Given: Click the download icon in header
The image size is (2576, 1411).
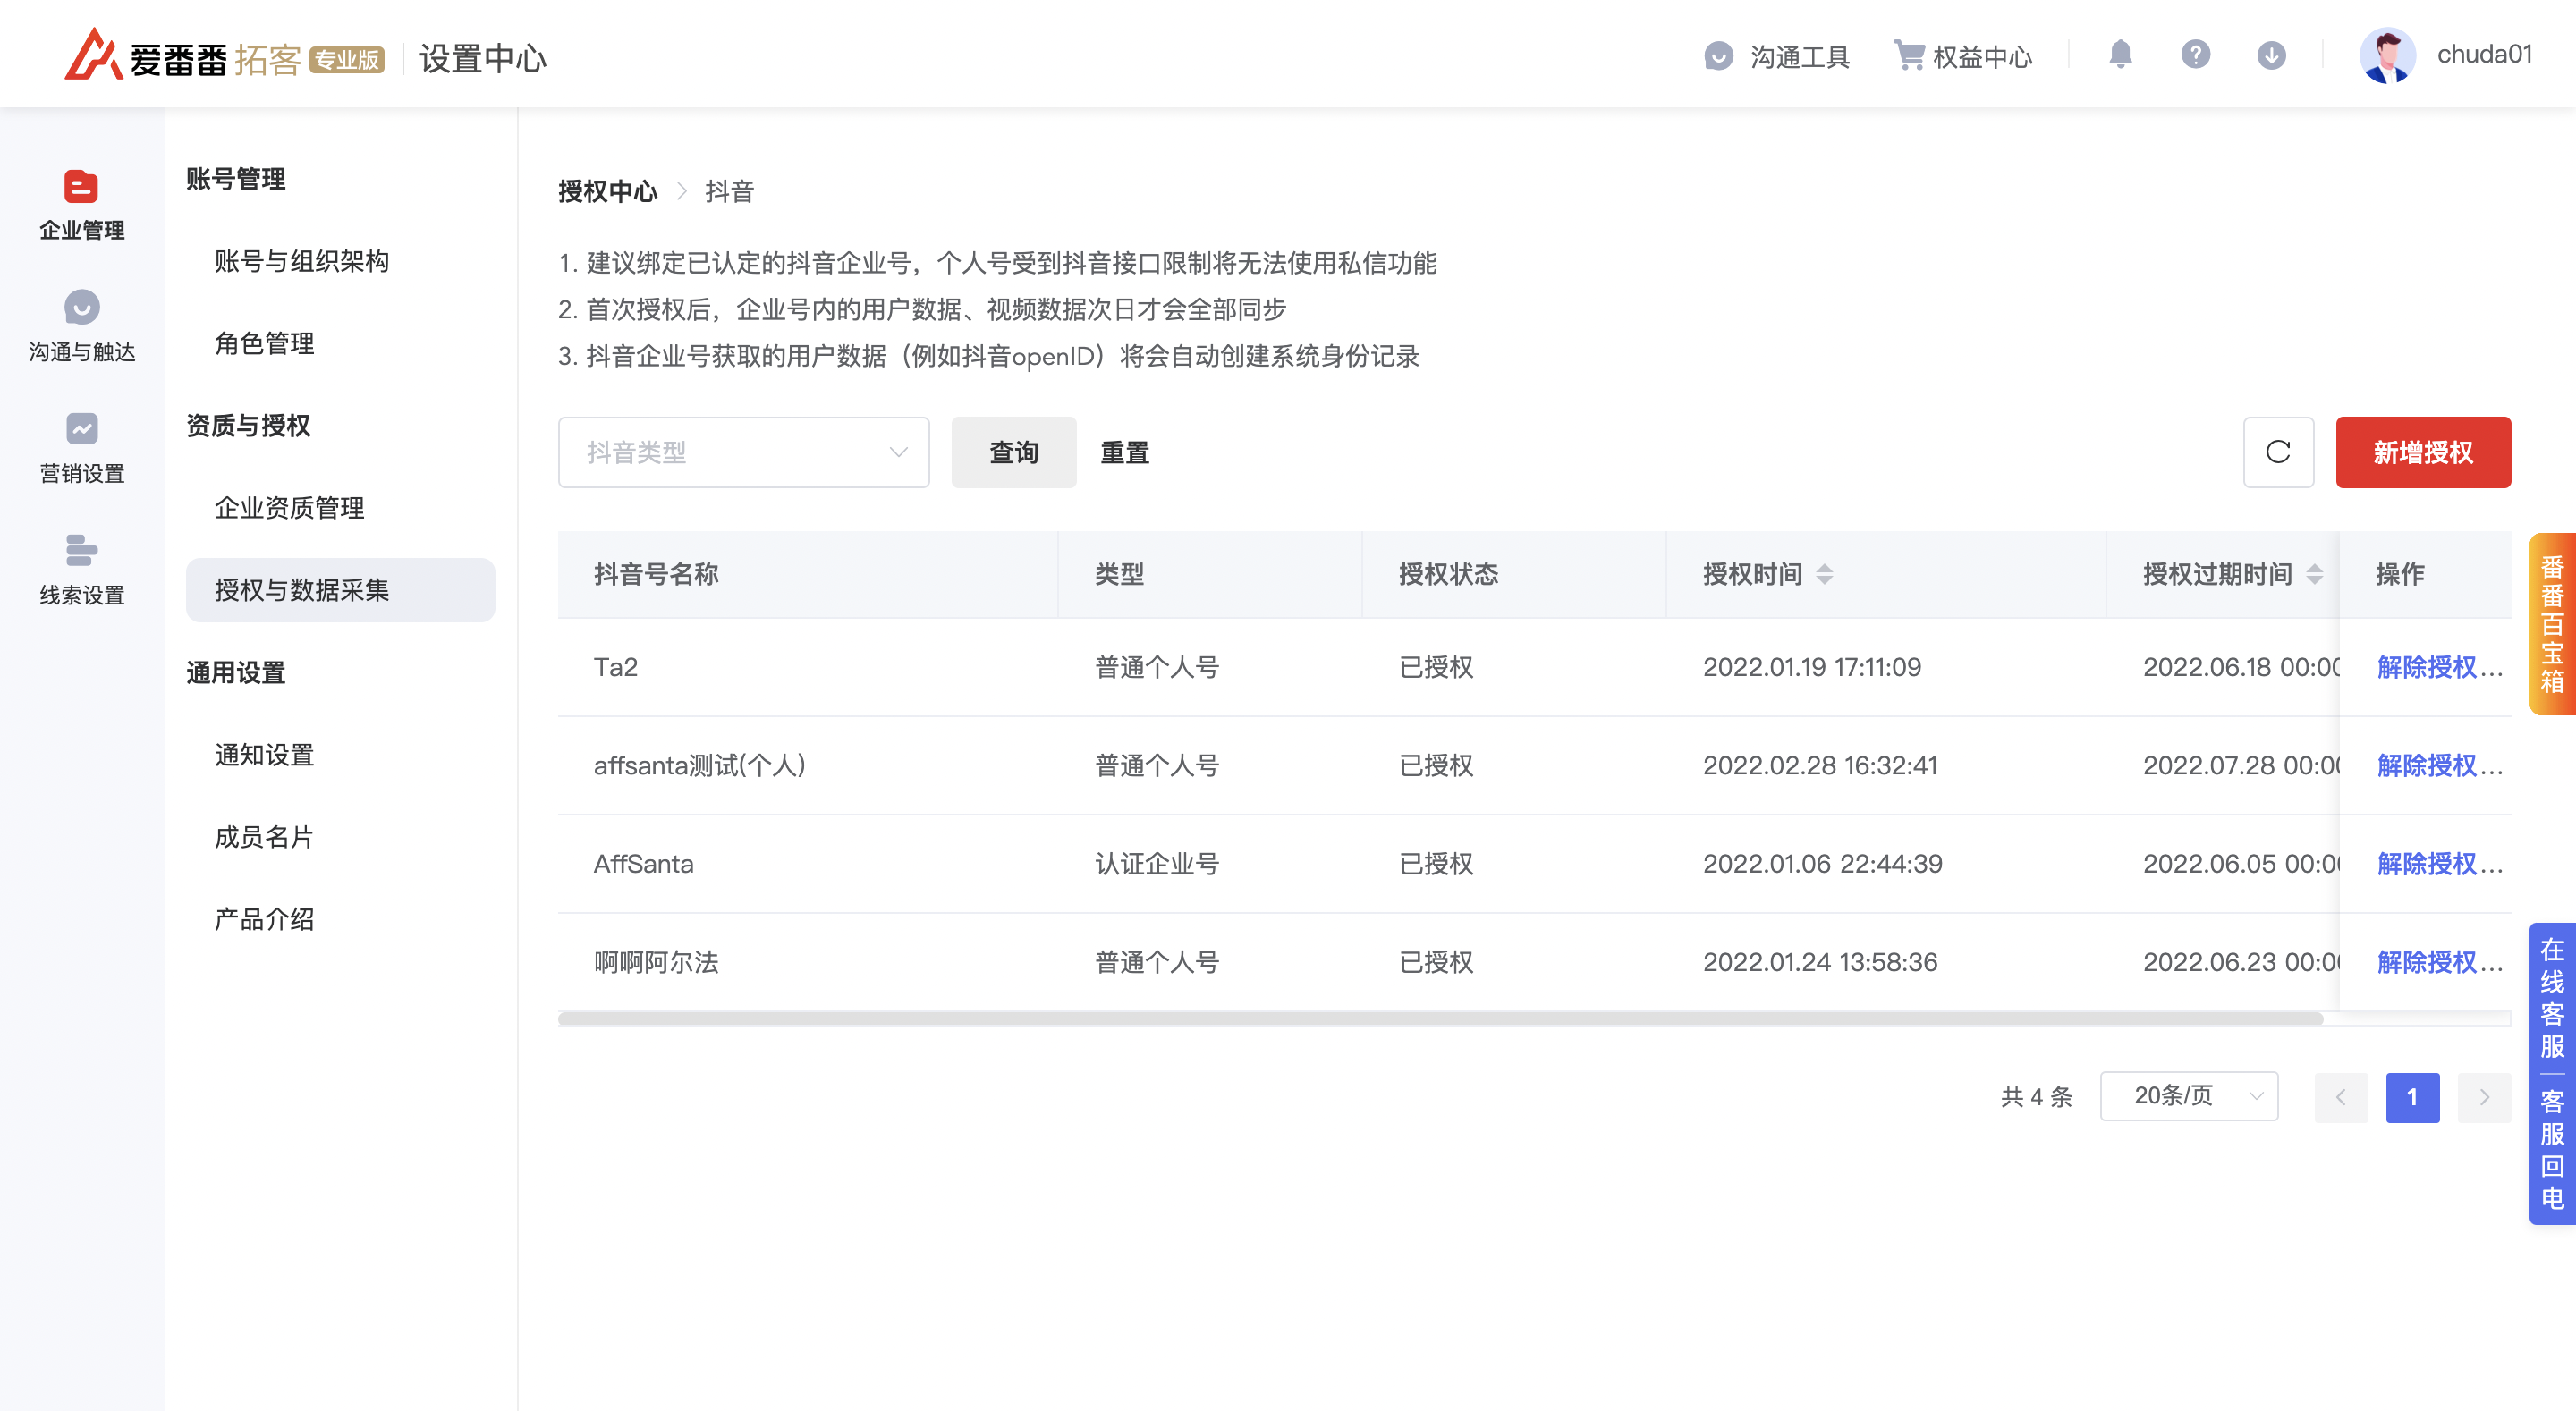Looking at the screenshot, I should tap(2271, 55).
